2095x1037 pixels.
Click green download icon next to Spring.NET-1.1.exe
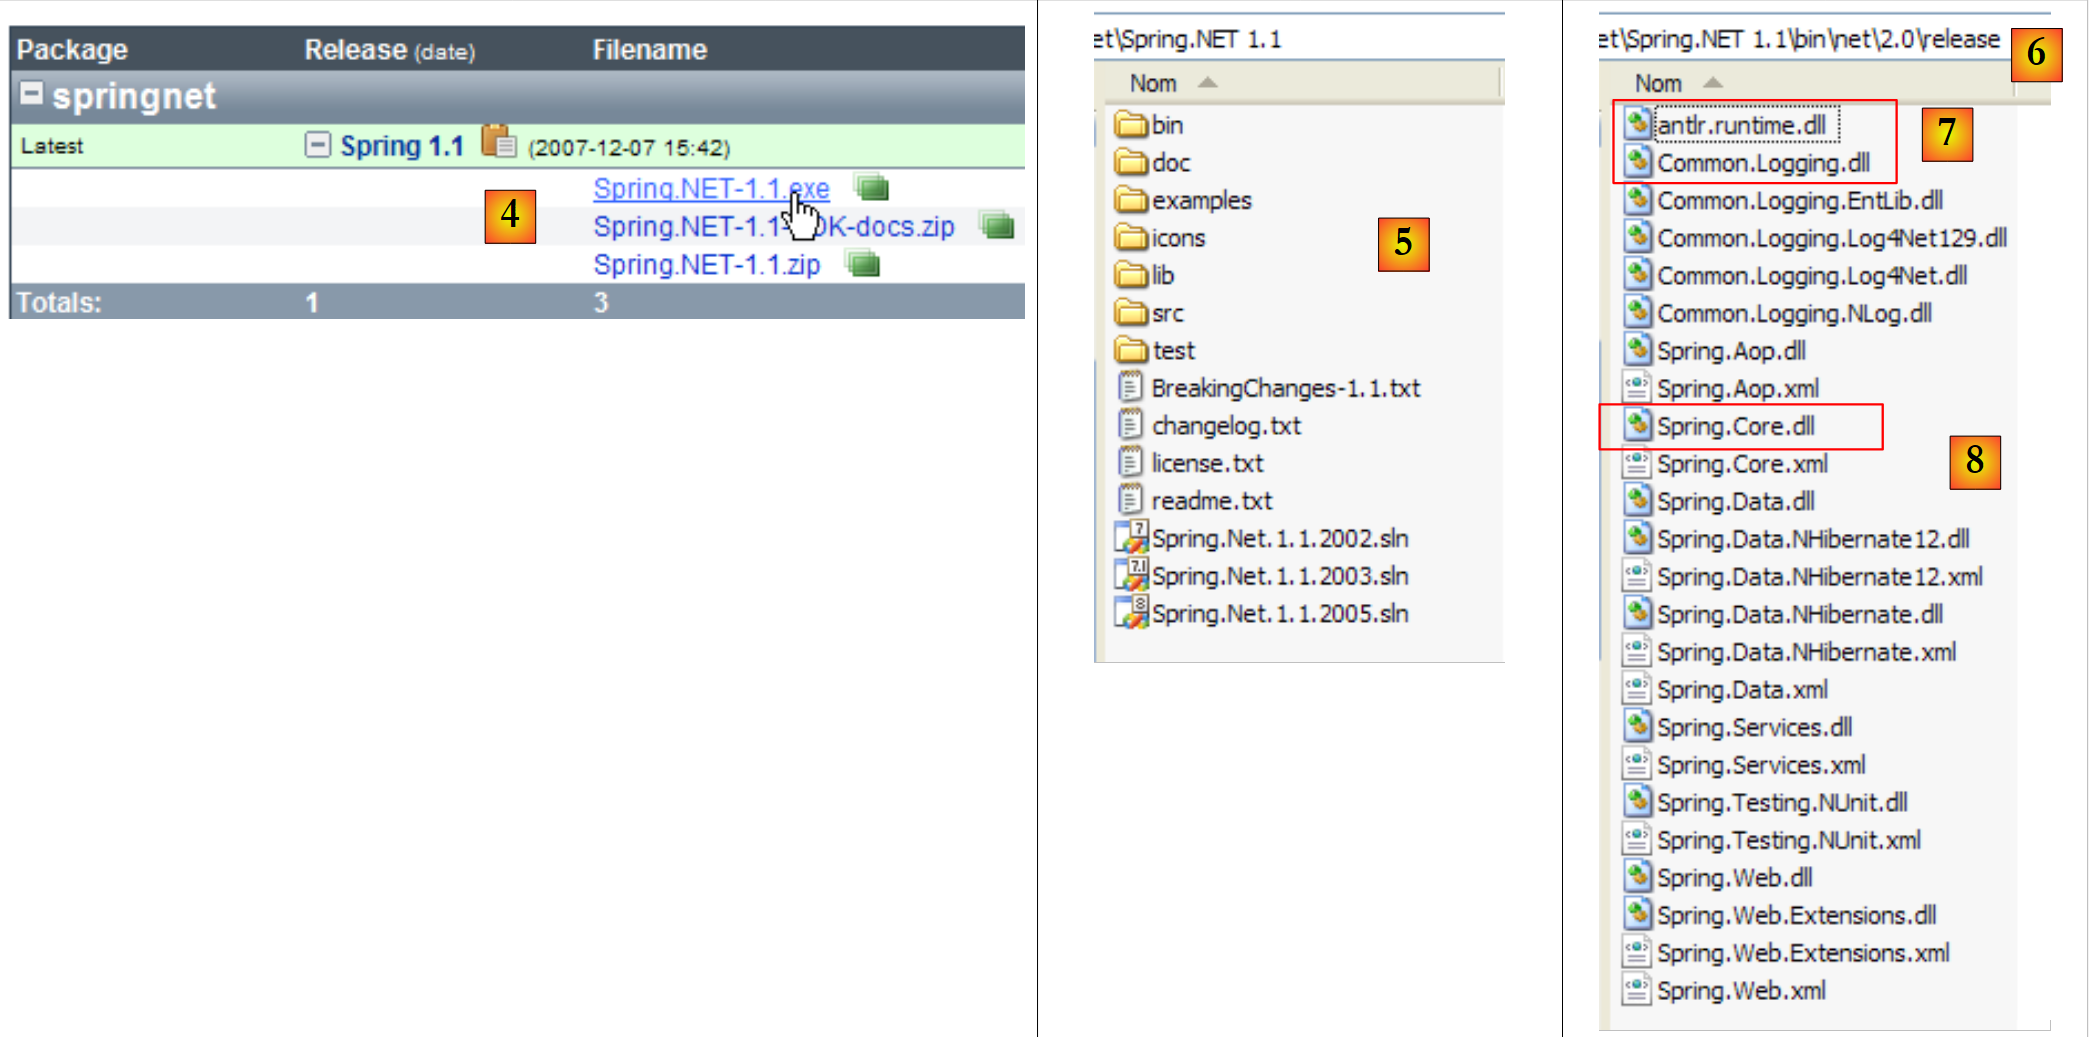point(872,187)
